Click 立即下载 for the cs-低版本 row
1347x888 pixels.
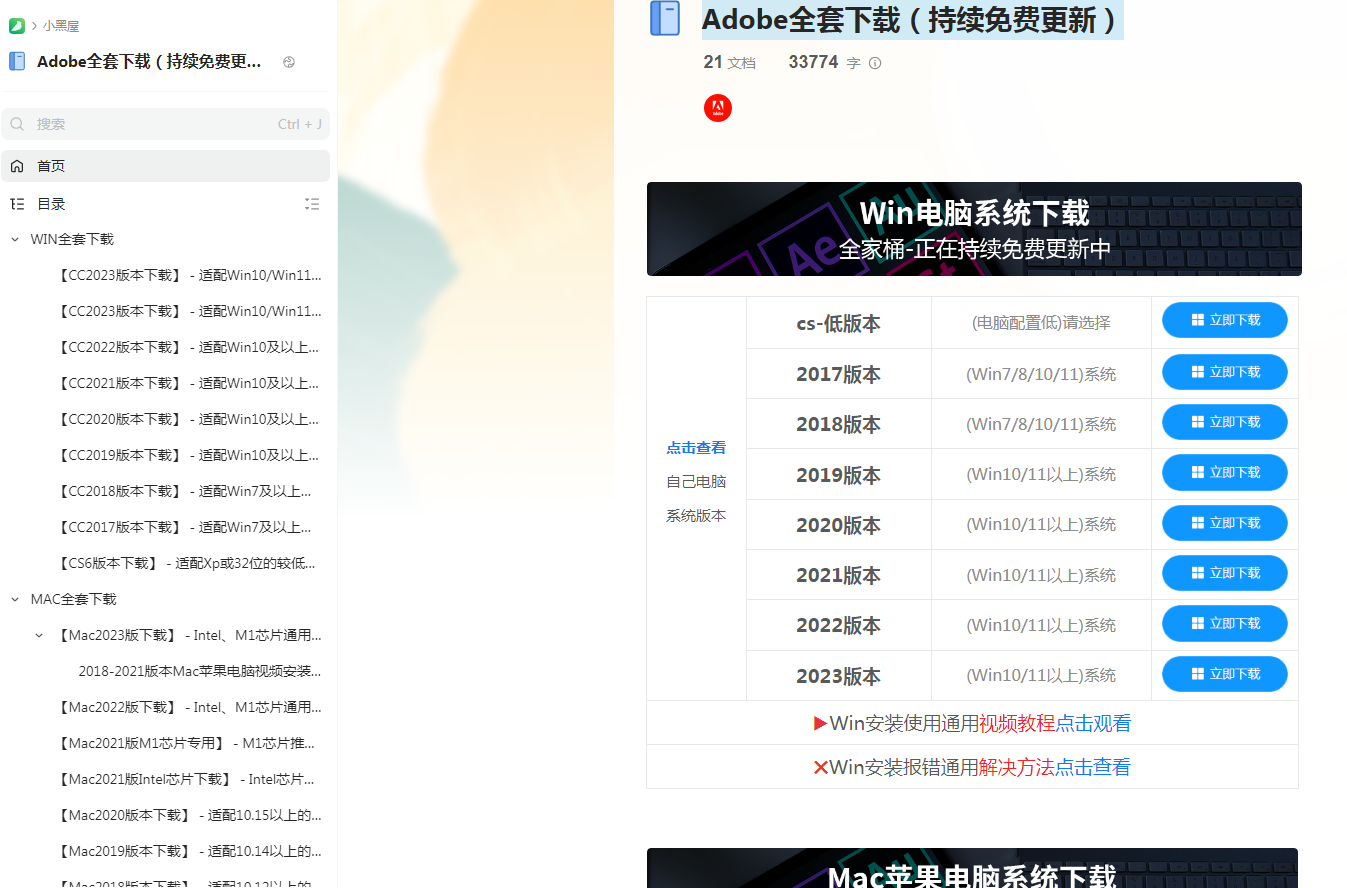[x=1224, y=320]
